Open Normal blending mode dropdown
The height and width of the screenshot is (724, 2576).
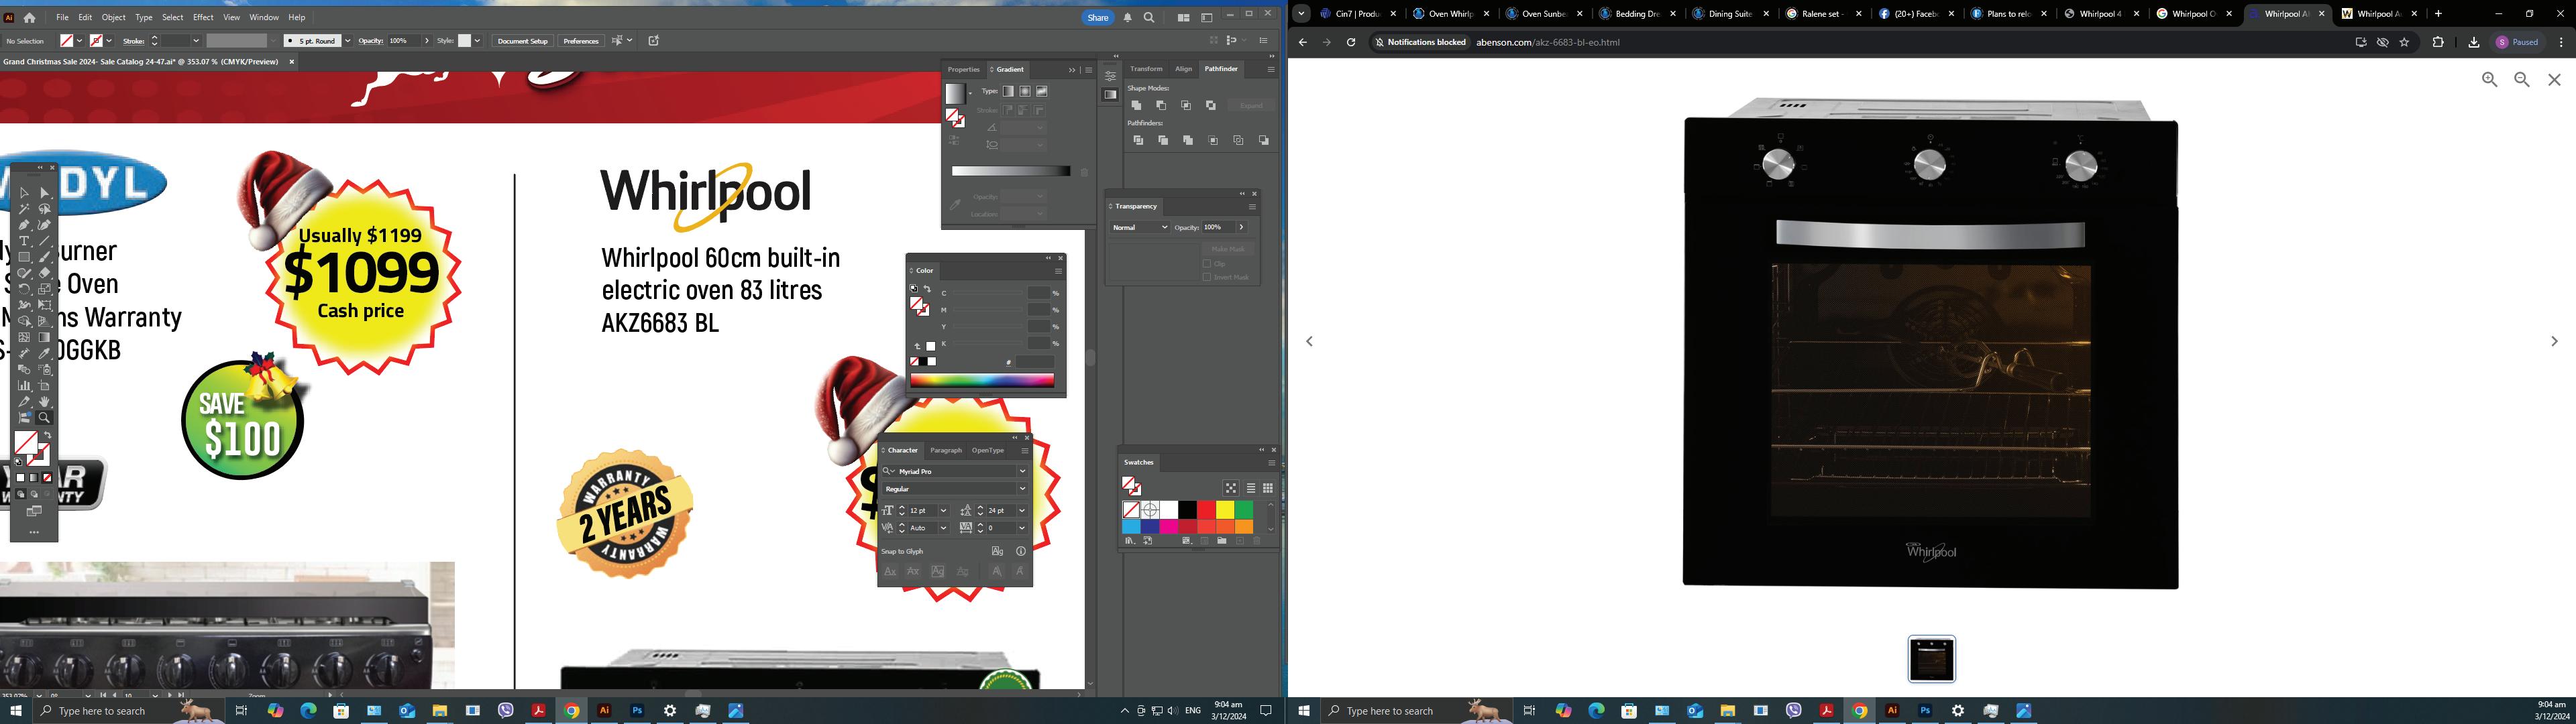click(x=1139, y=228)
